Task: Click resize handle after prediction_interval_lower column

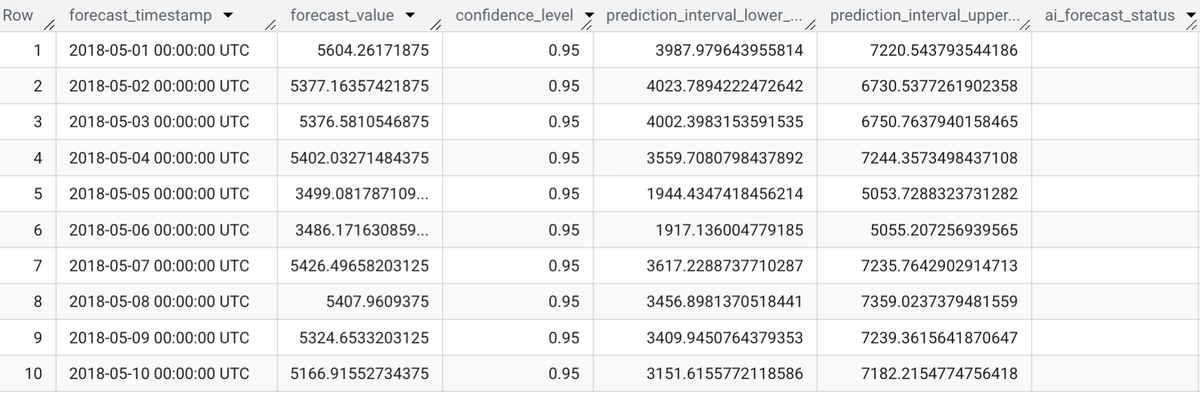Action: point(811,25)
